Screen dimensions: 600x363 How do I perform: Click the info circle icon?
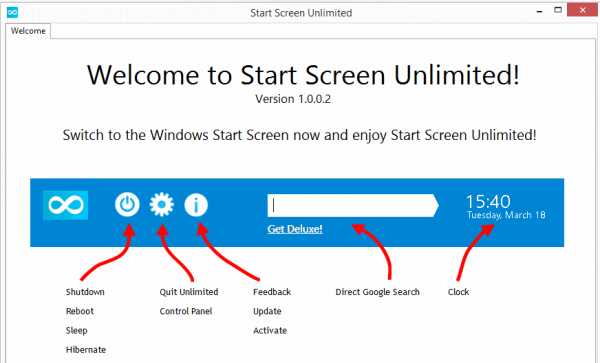[196, 205]
